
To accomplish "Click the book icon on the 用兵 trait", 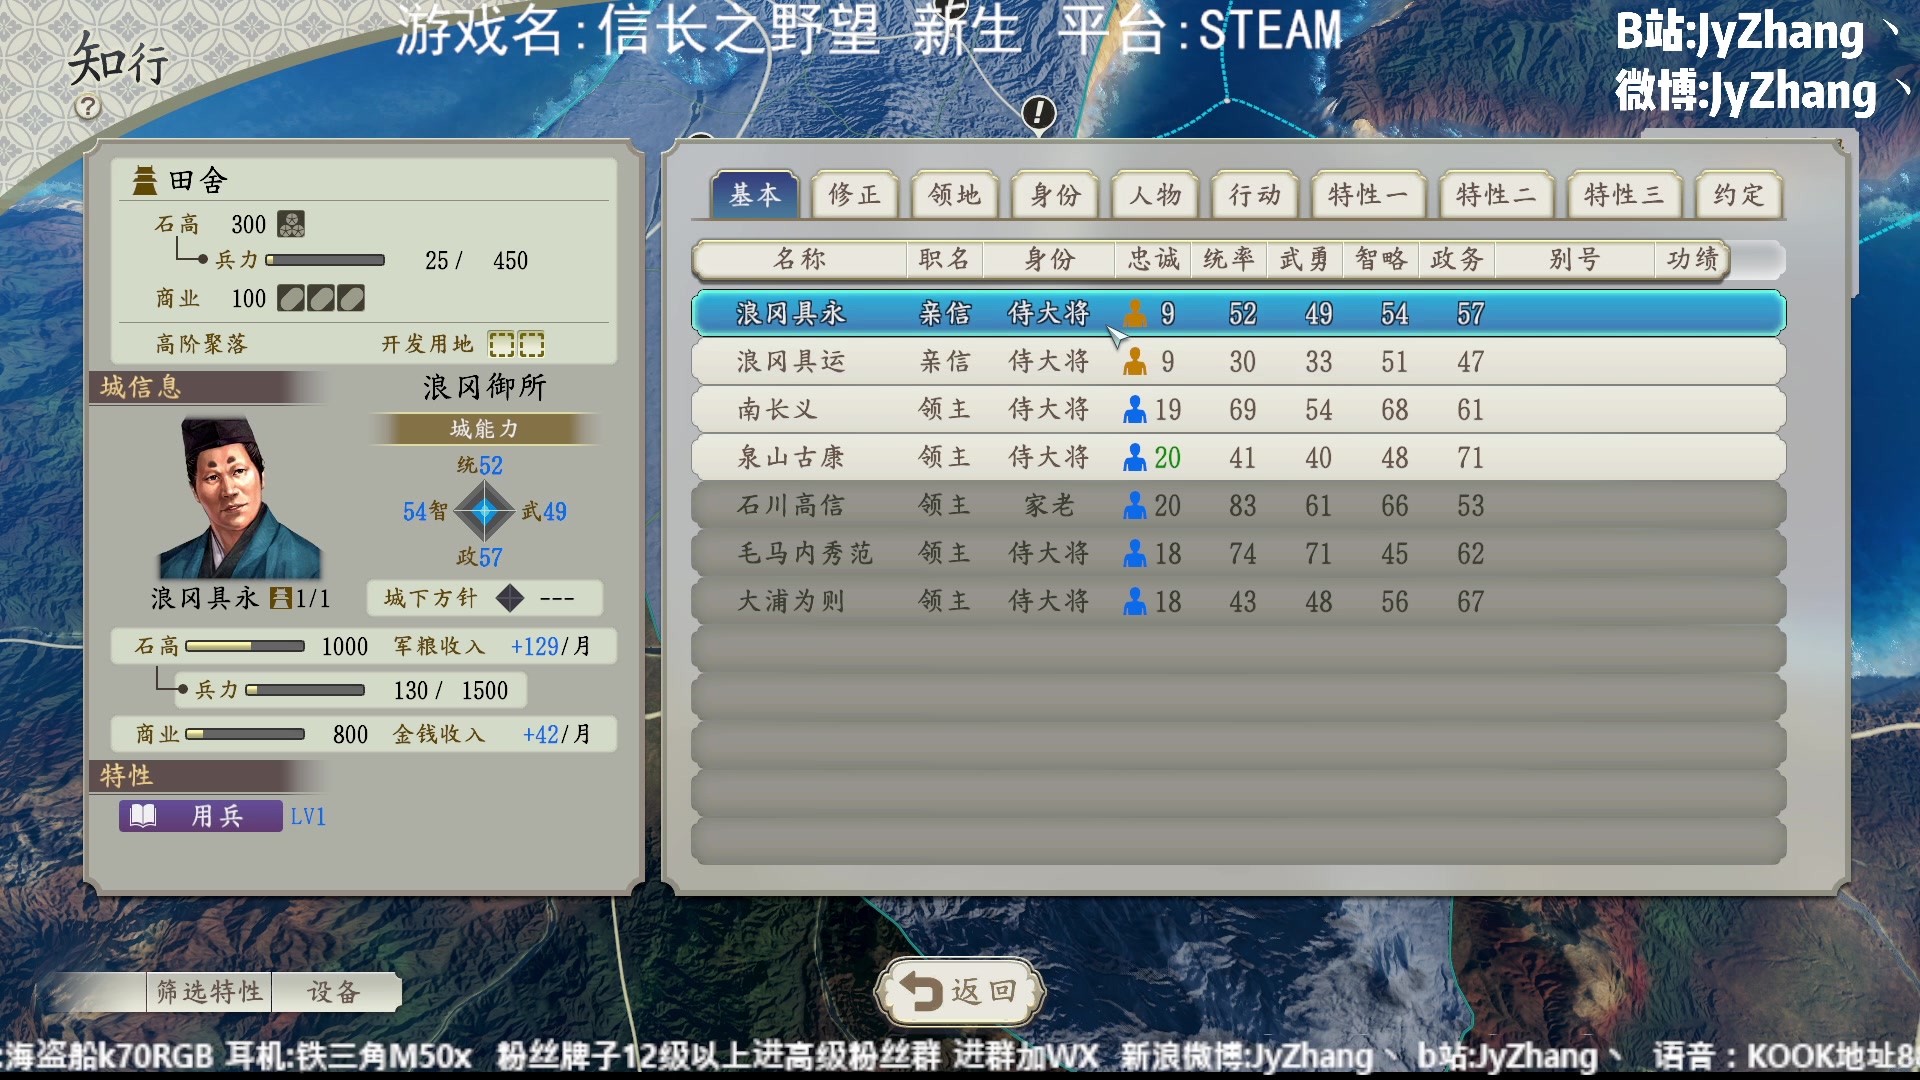I will (143, 816).
